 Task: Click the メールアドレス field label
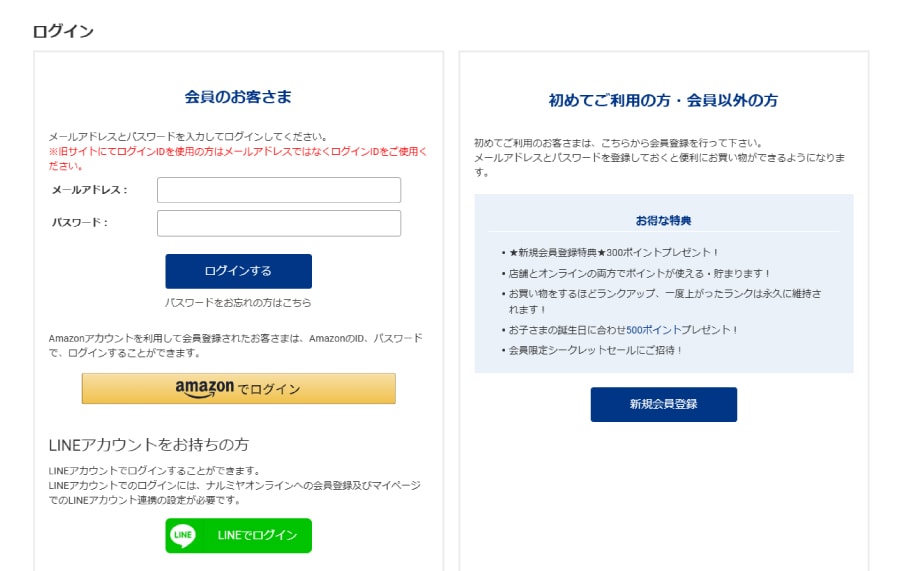[x=90, y=190]
